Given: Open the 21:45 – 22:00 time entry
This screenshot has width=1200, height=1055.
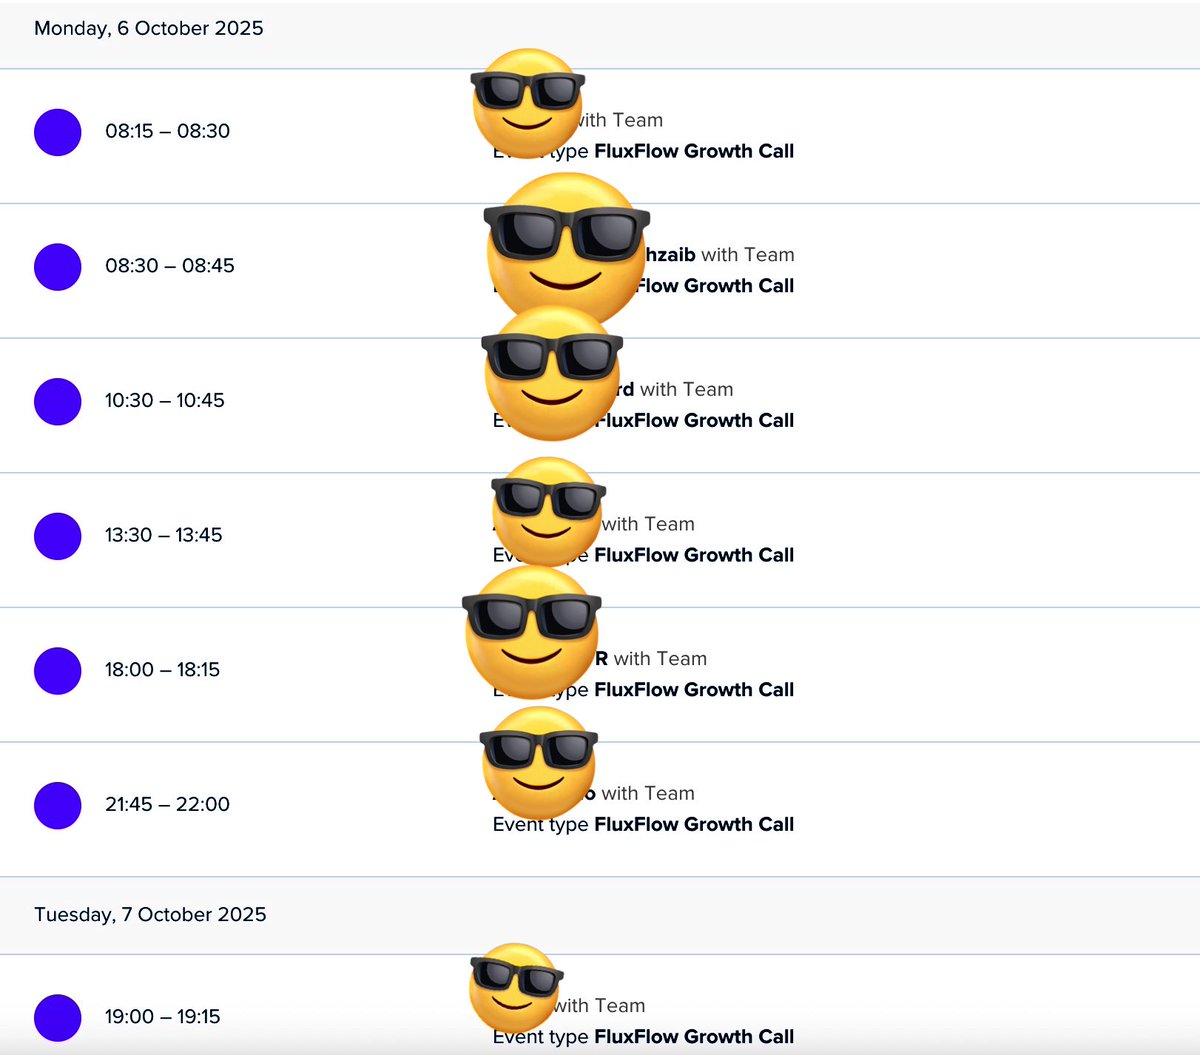Looking at the screenshot, I should click(x=168, y=804).
